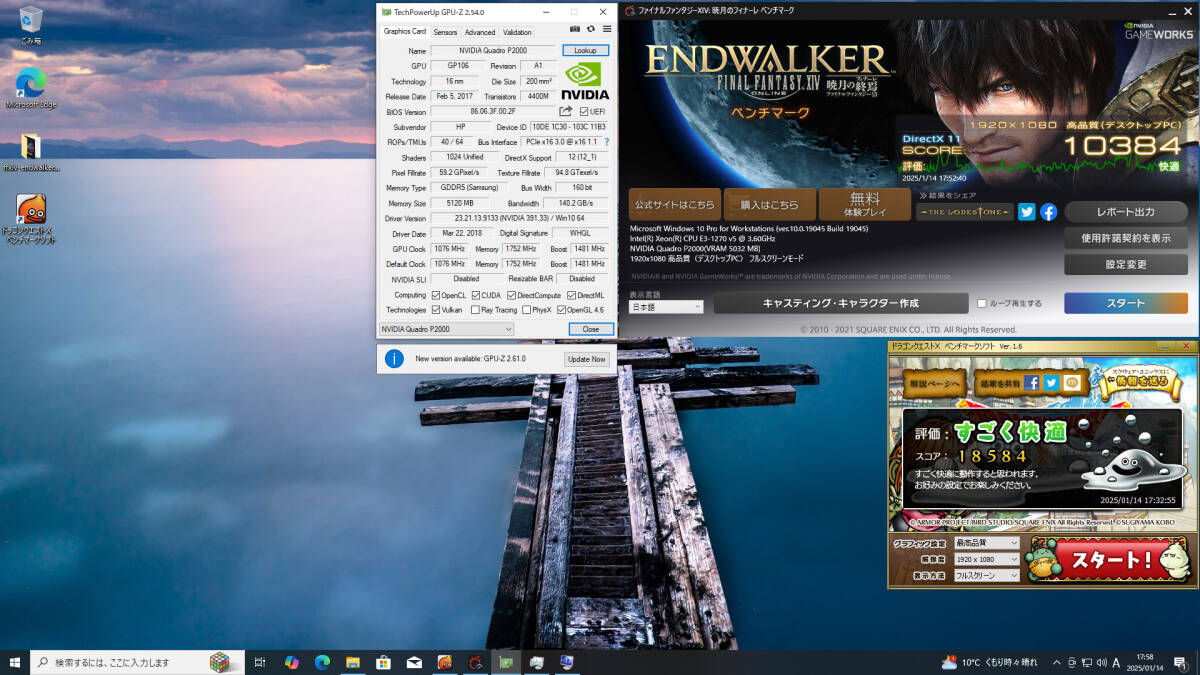This screenshot has height=675, width=1200.
Task: Open グラフィック設定 quality dropdown 最高品質
Action: click(x=986, y=543)
